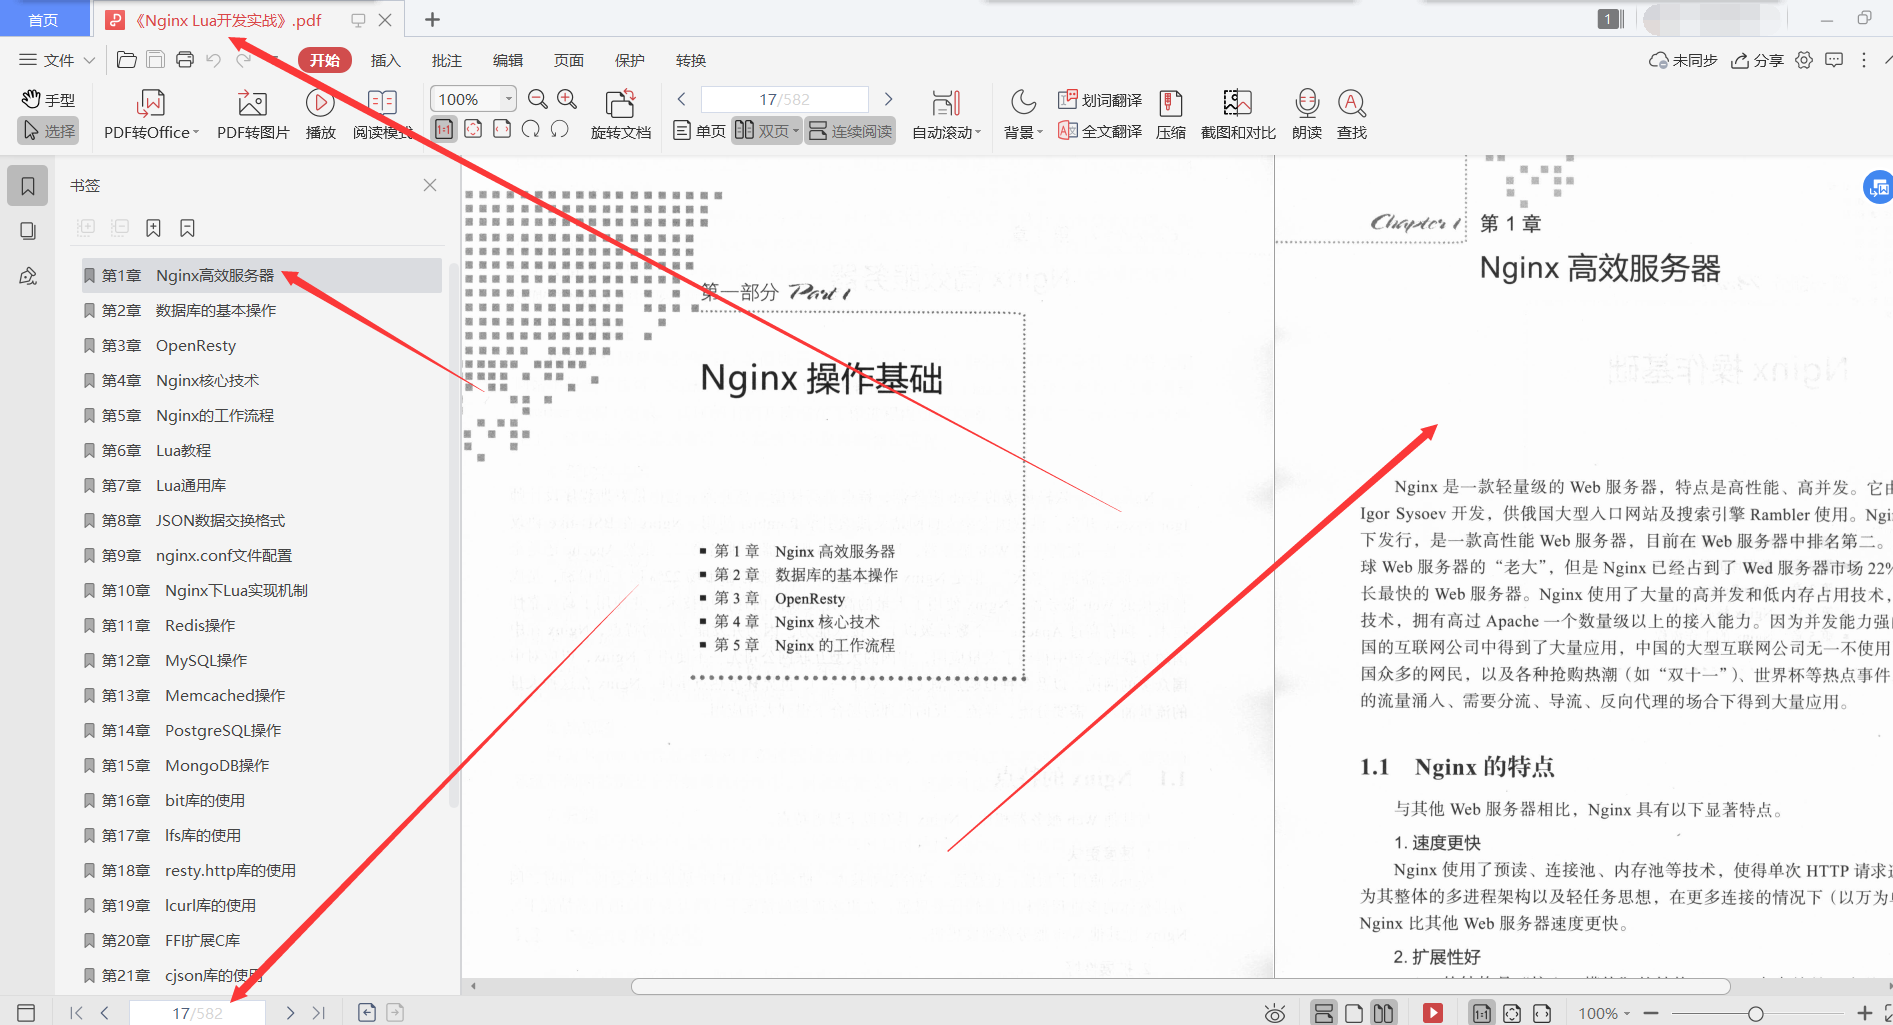
Task: Launch the 压缩 PDF compress tool
Action: (x=1170, y=113)
